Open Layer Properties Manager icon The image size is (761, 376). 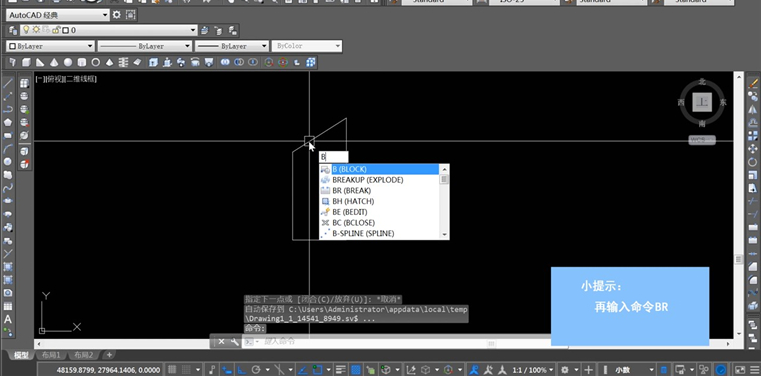[13, 30]
